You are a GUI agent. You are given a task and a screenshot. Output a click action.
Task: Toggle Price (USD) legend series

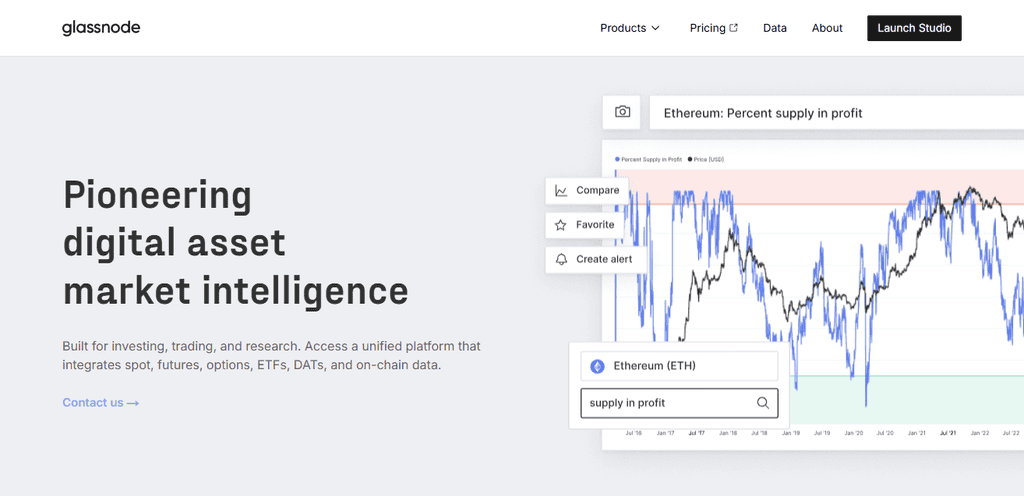(706, 159)
